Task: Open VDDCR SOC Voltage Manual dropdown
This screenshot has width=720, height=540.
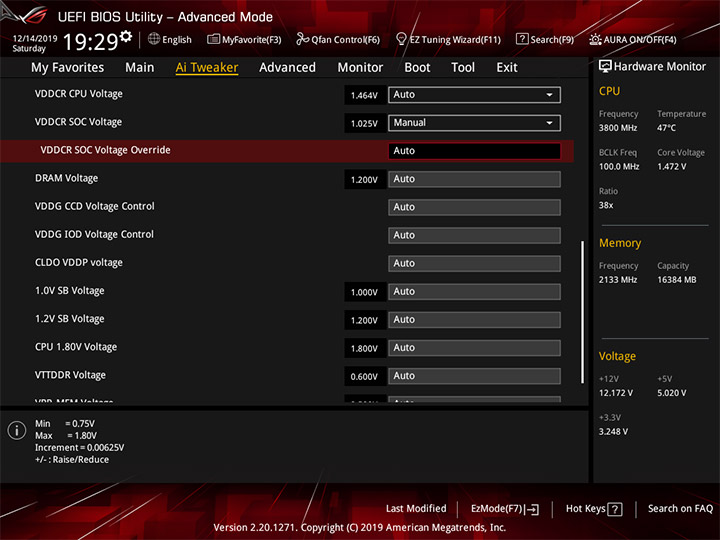Action: 474,123
